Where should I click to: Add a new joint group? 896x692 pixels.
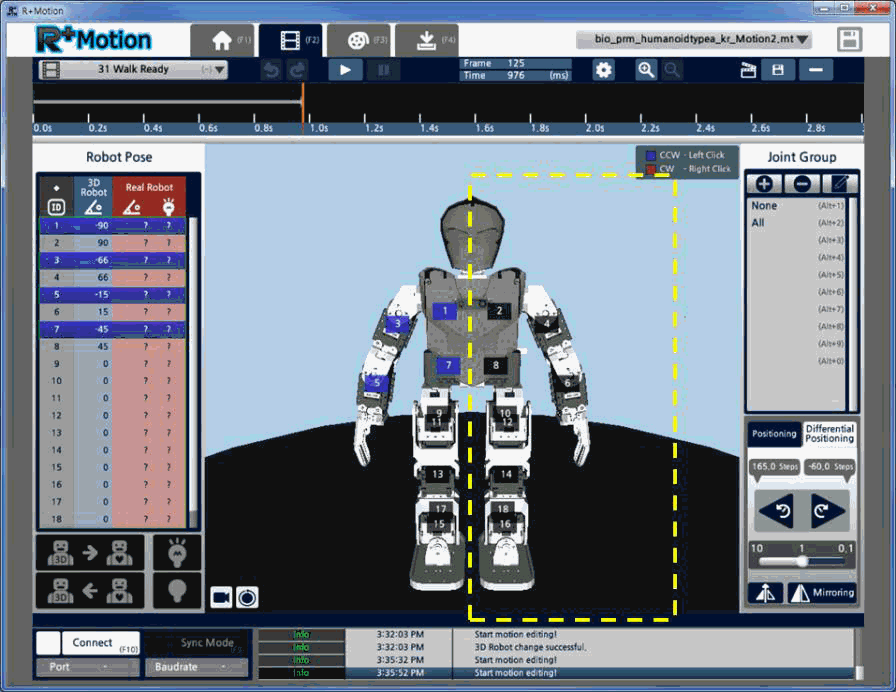coord(765,184)
